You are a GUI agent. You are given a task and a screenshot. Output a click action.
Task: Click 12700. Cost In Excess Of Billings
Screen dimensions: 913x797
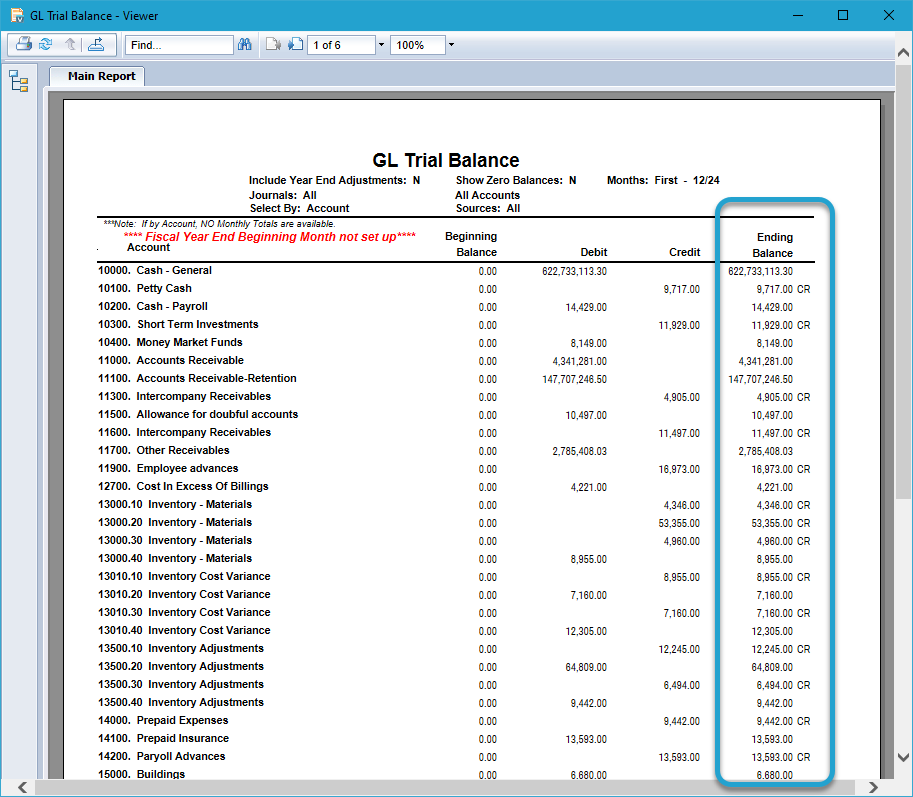(x=183, y=486)
